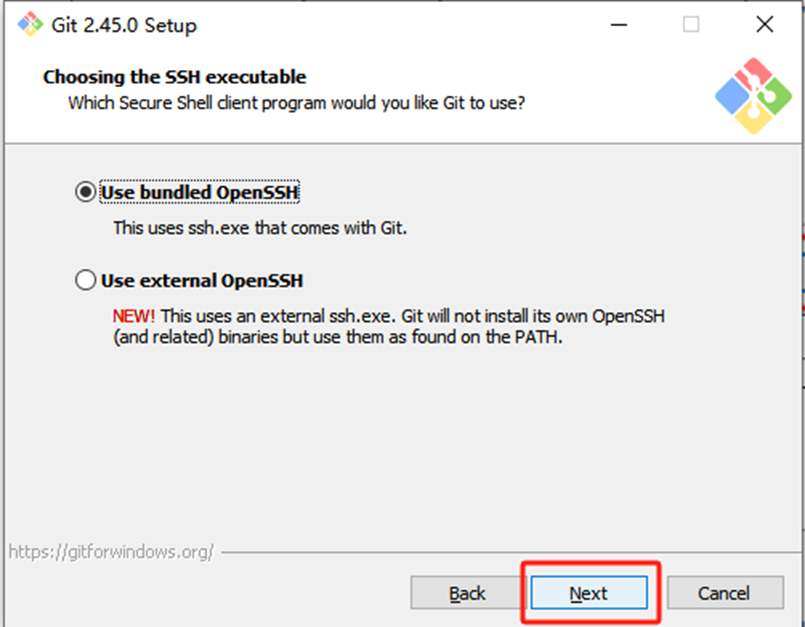This screenshot has width=805, height=627.
Task: Click the 'Use bundled OpenSSH' label text
Action: pyautogui.click(x=200, y=193)
